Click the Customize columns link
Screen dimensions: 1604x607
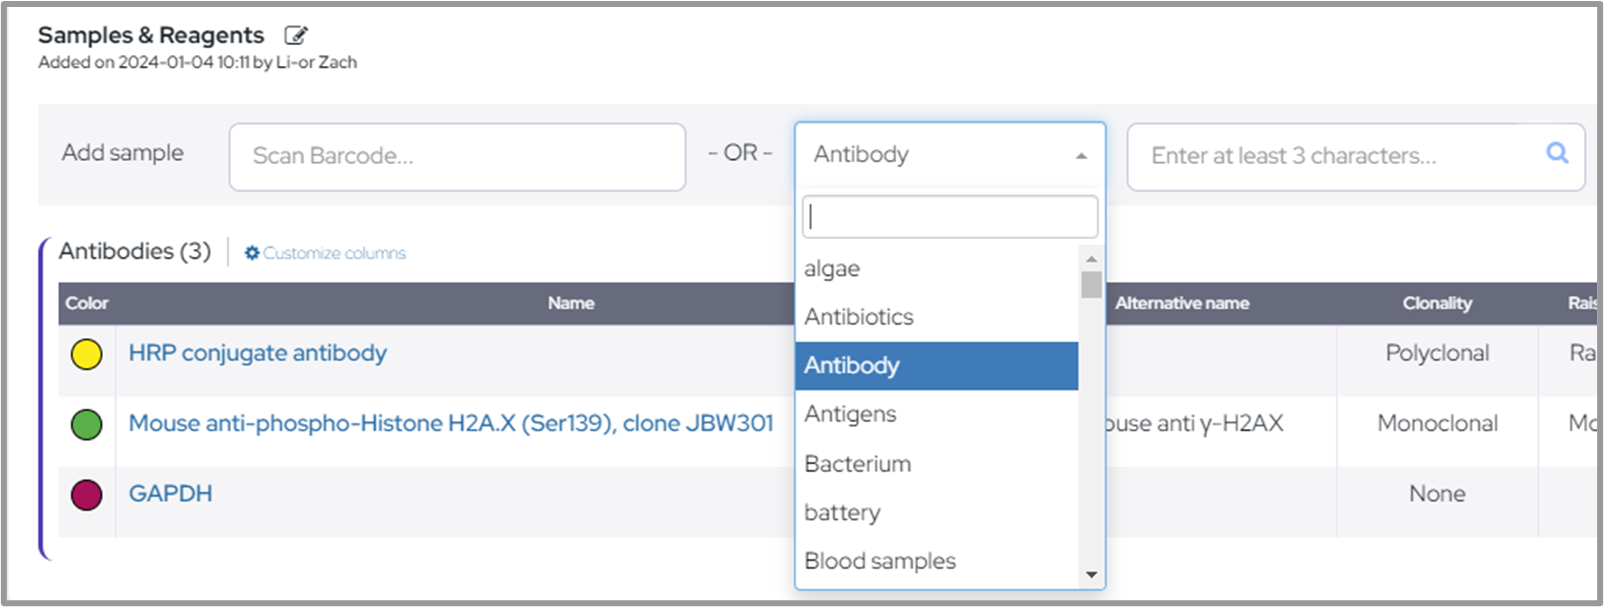[x=334, y=253]
